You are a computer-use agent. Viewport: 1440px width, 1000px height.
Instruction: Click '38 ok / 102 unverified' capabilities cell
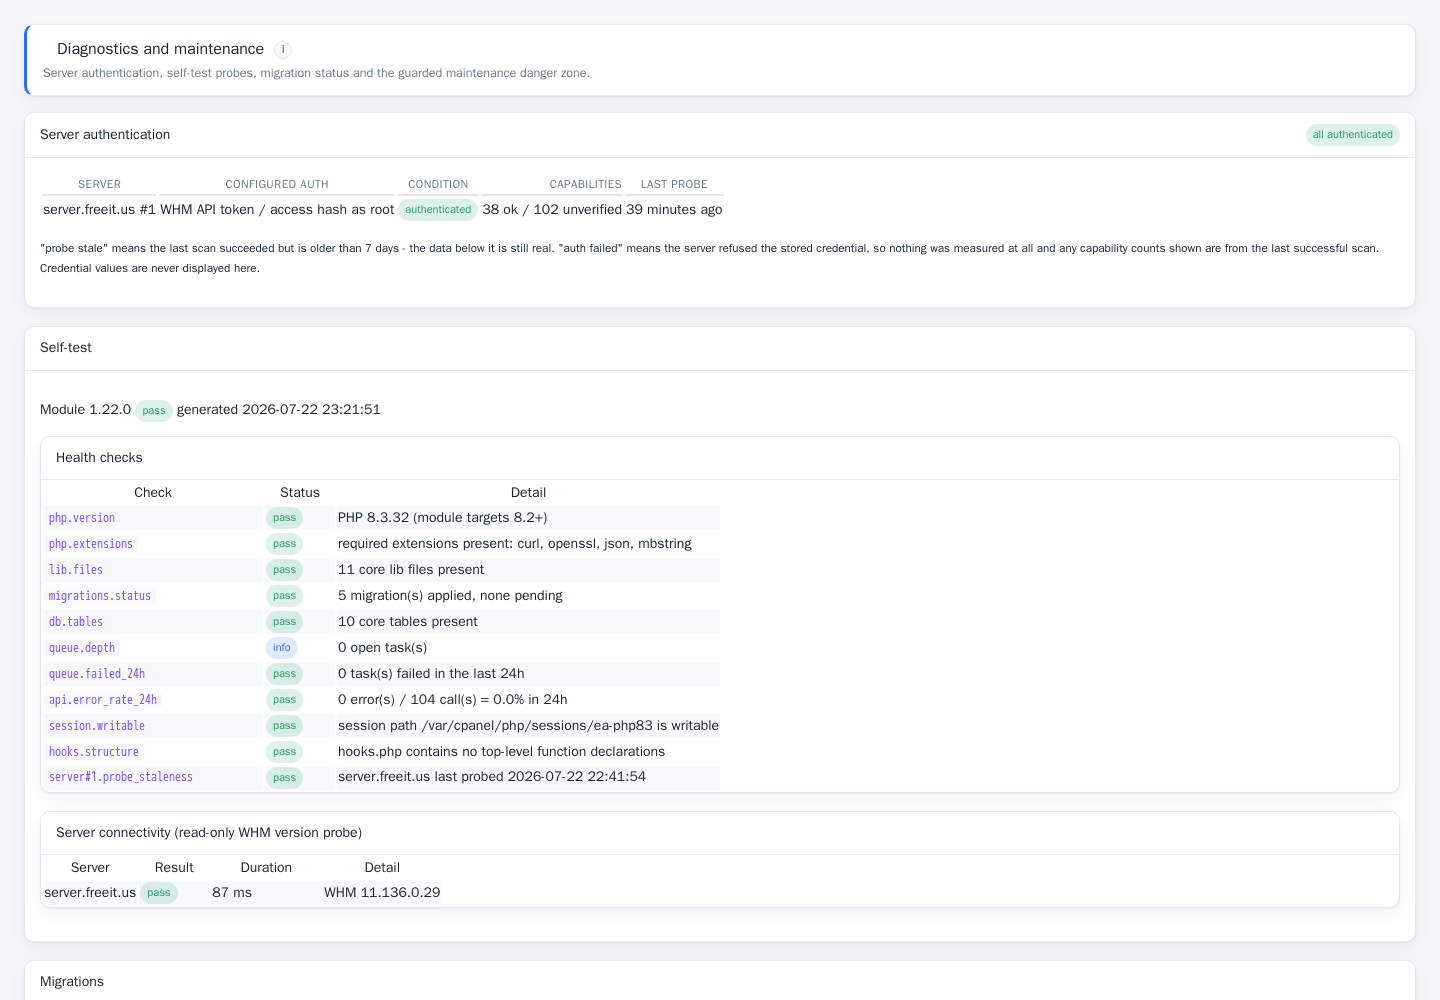[x=552, y=210]
